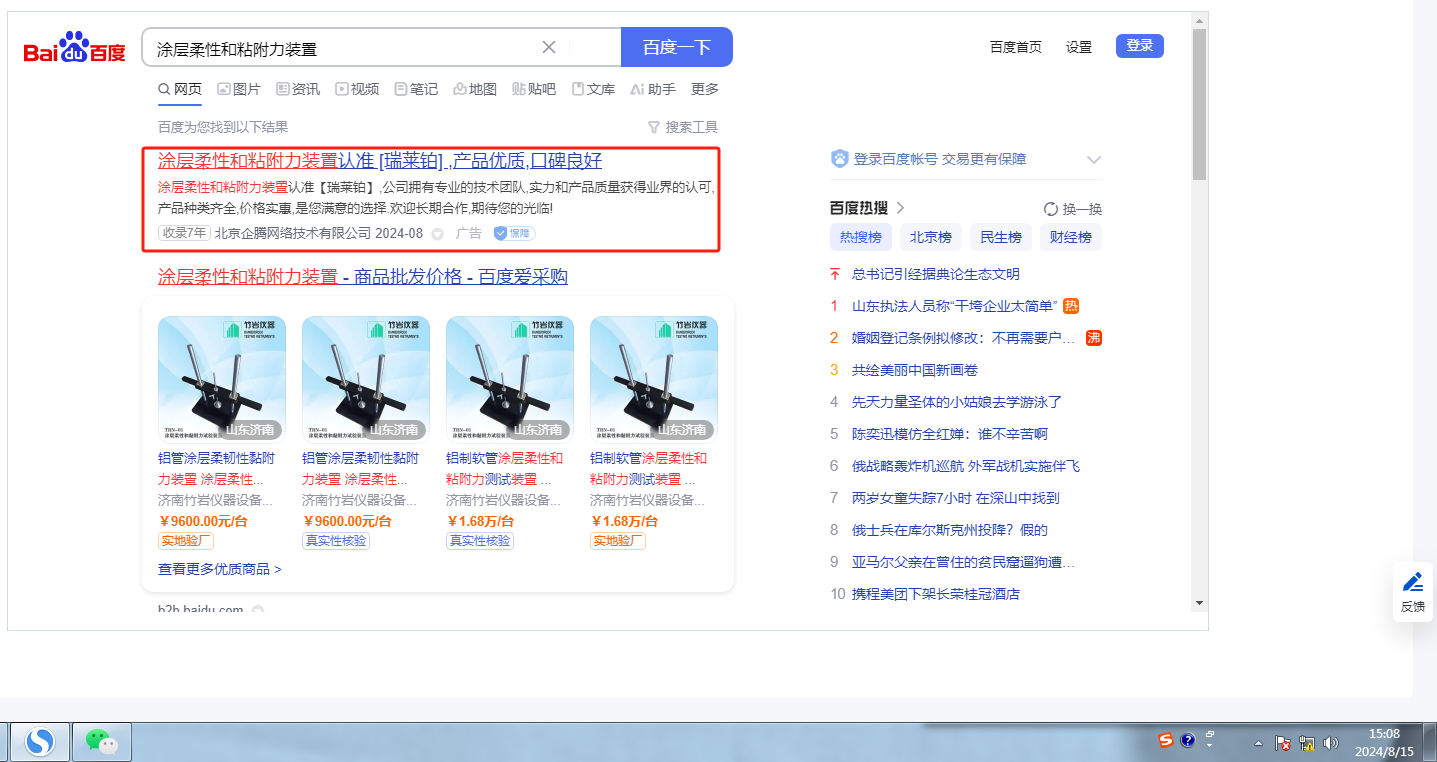The width and height of the screenshot is (1437, 762).
Task: Expand 百度热搜 with the arrow
Action: (900, 208)
